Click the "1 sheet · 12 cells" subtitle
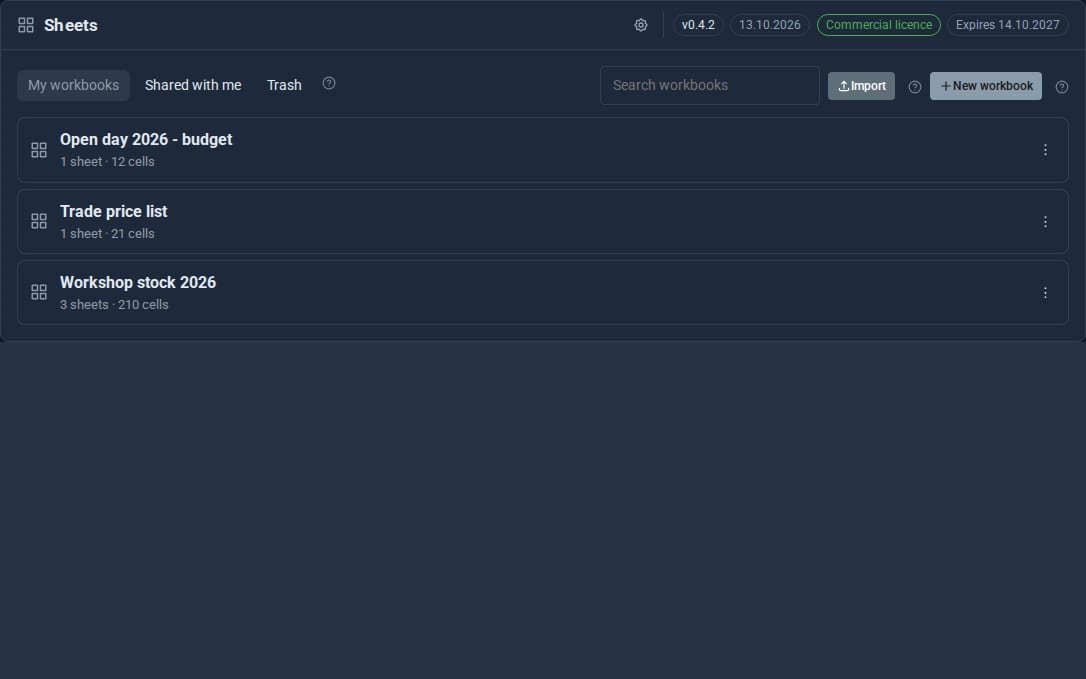This screenshot has width=1086, height=679. (107, 161)
